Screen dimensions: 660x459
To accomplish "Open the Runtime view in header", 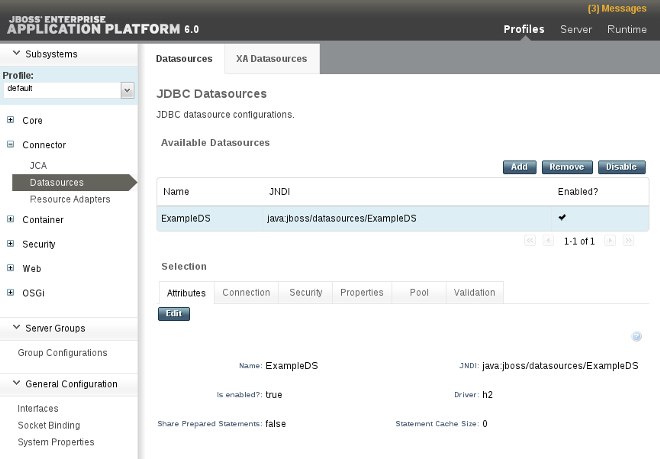I will (627, 29).
